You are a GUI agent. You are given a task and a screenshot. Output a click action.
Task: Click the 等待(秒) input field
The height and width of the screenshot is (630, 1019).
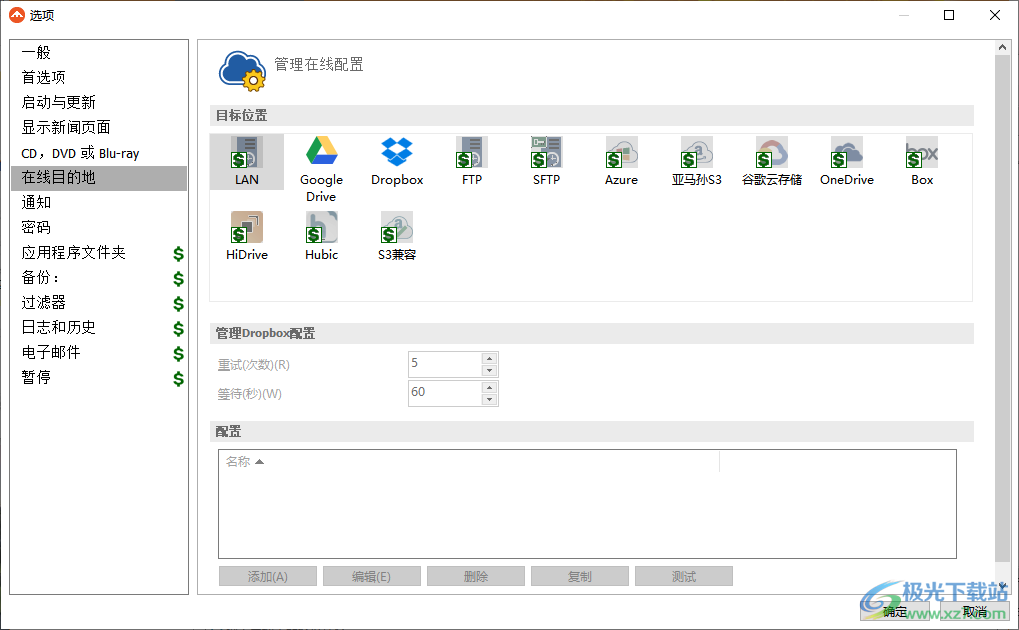(x=445, y=393)
